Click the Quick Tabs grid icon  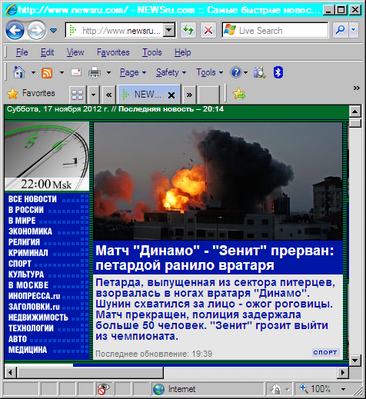coord(77,95)
